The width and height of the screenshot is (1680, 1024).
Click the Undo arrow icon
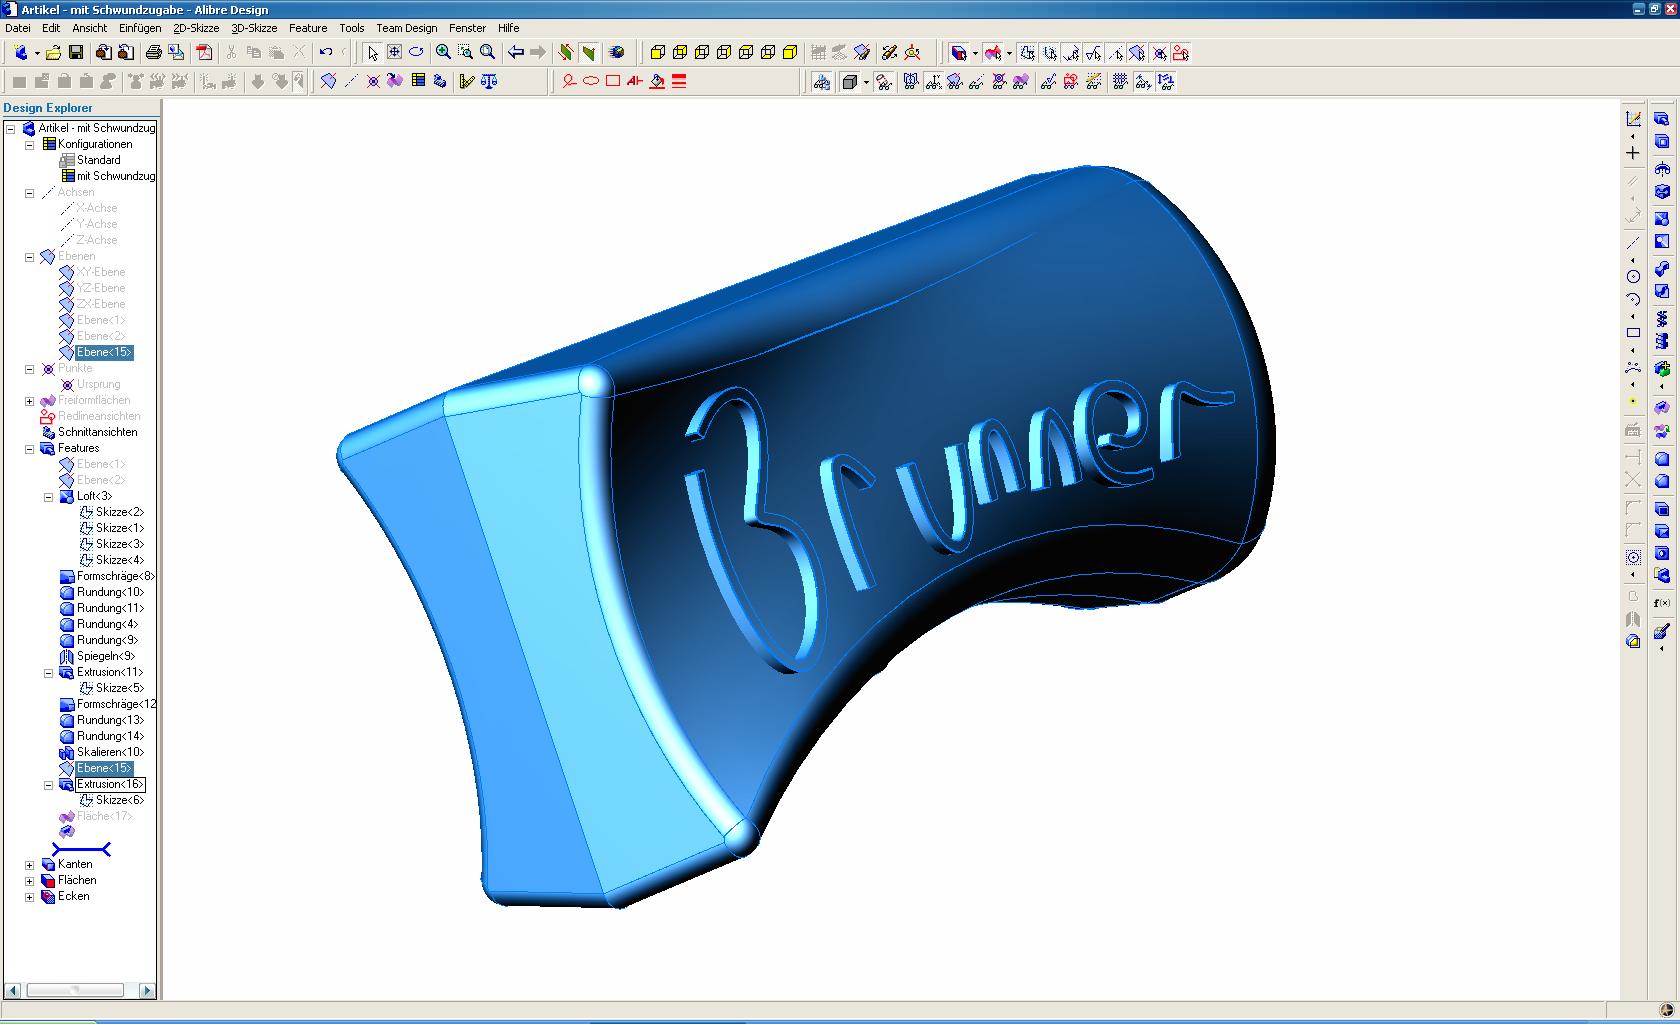point(326,53)
